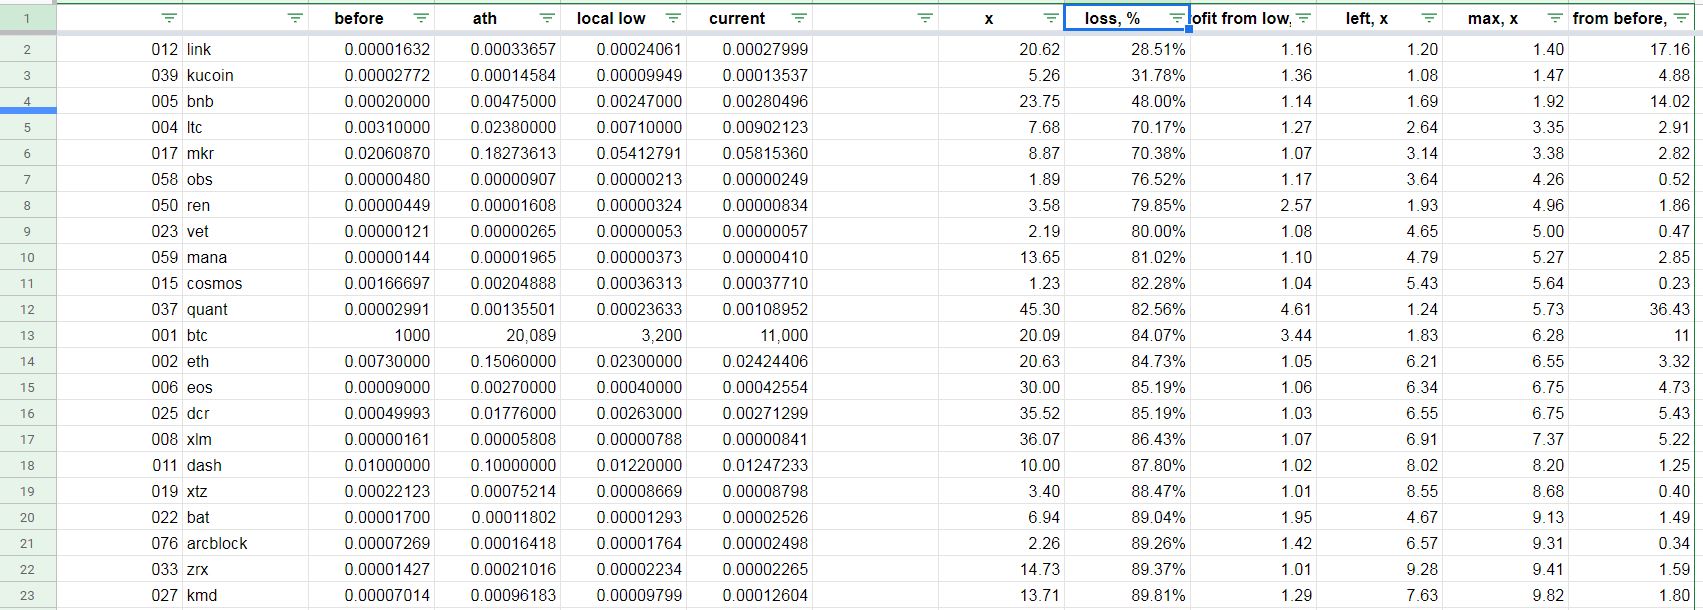The height and width of the screenshot is (610, 1703).
Task: Click the 'ltc' coin name cell
Action: 245,127
